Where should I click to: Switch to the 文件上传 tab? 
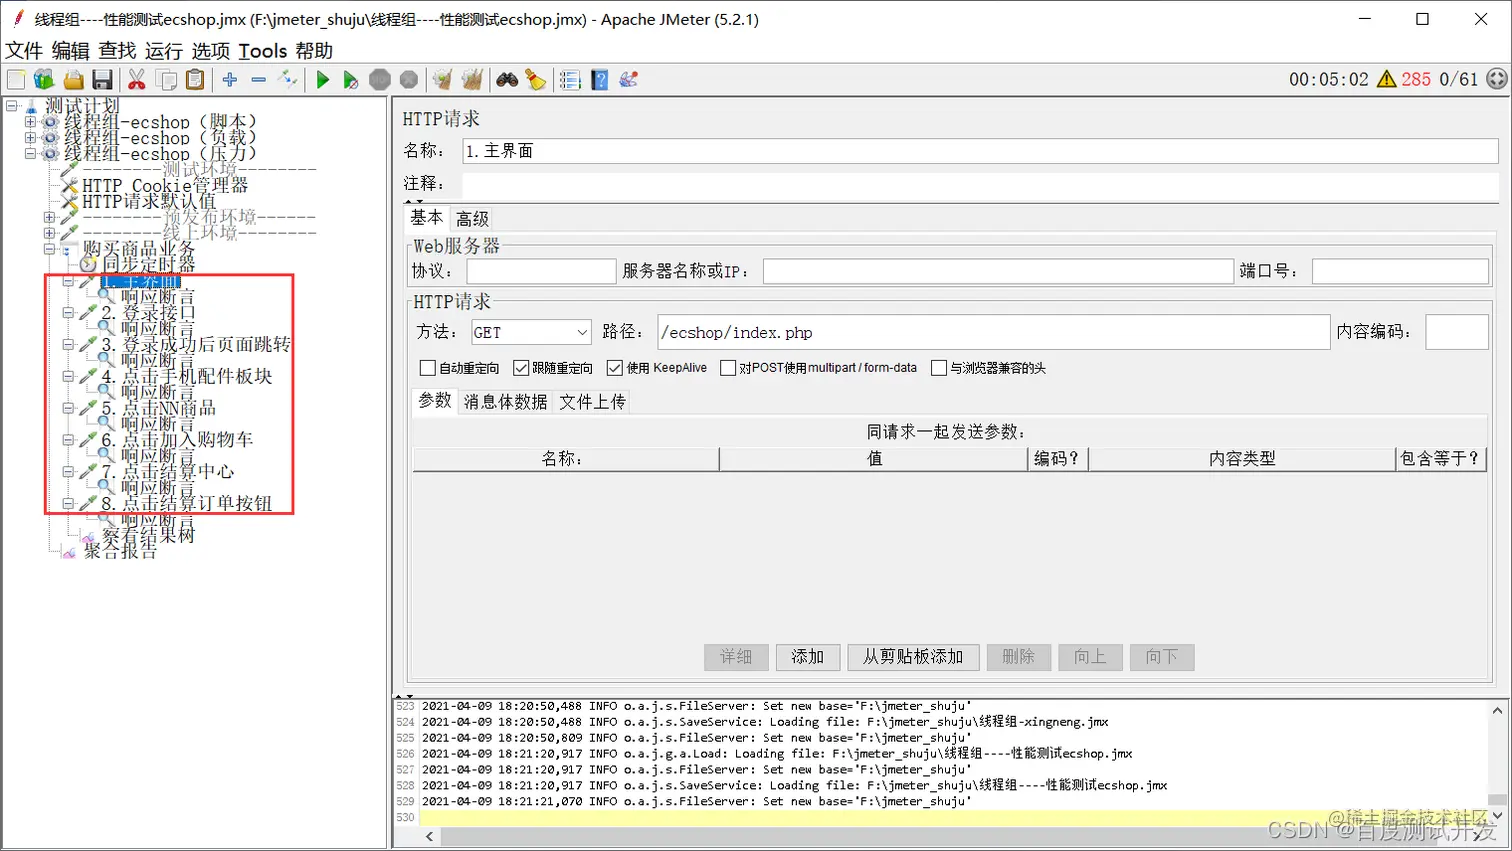pos(592,402)
